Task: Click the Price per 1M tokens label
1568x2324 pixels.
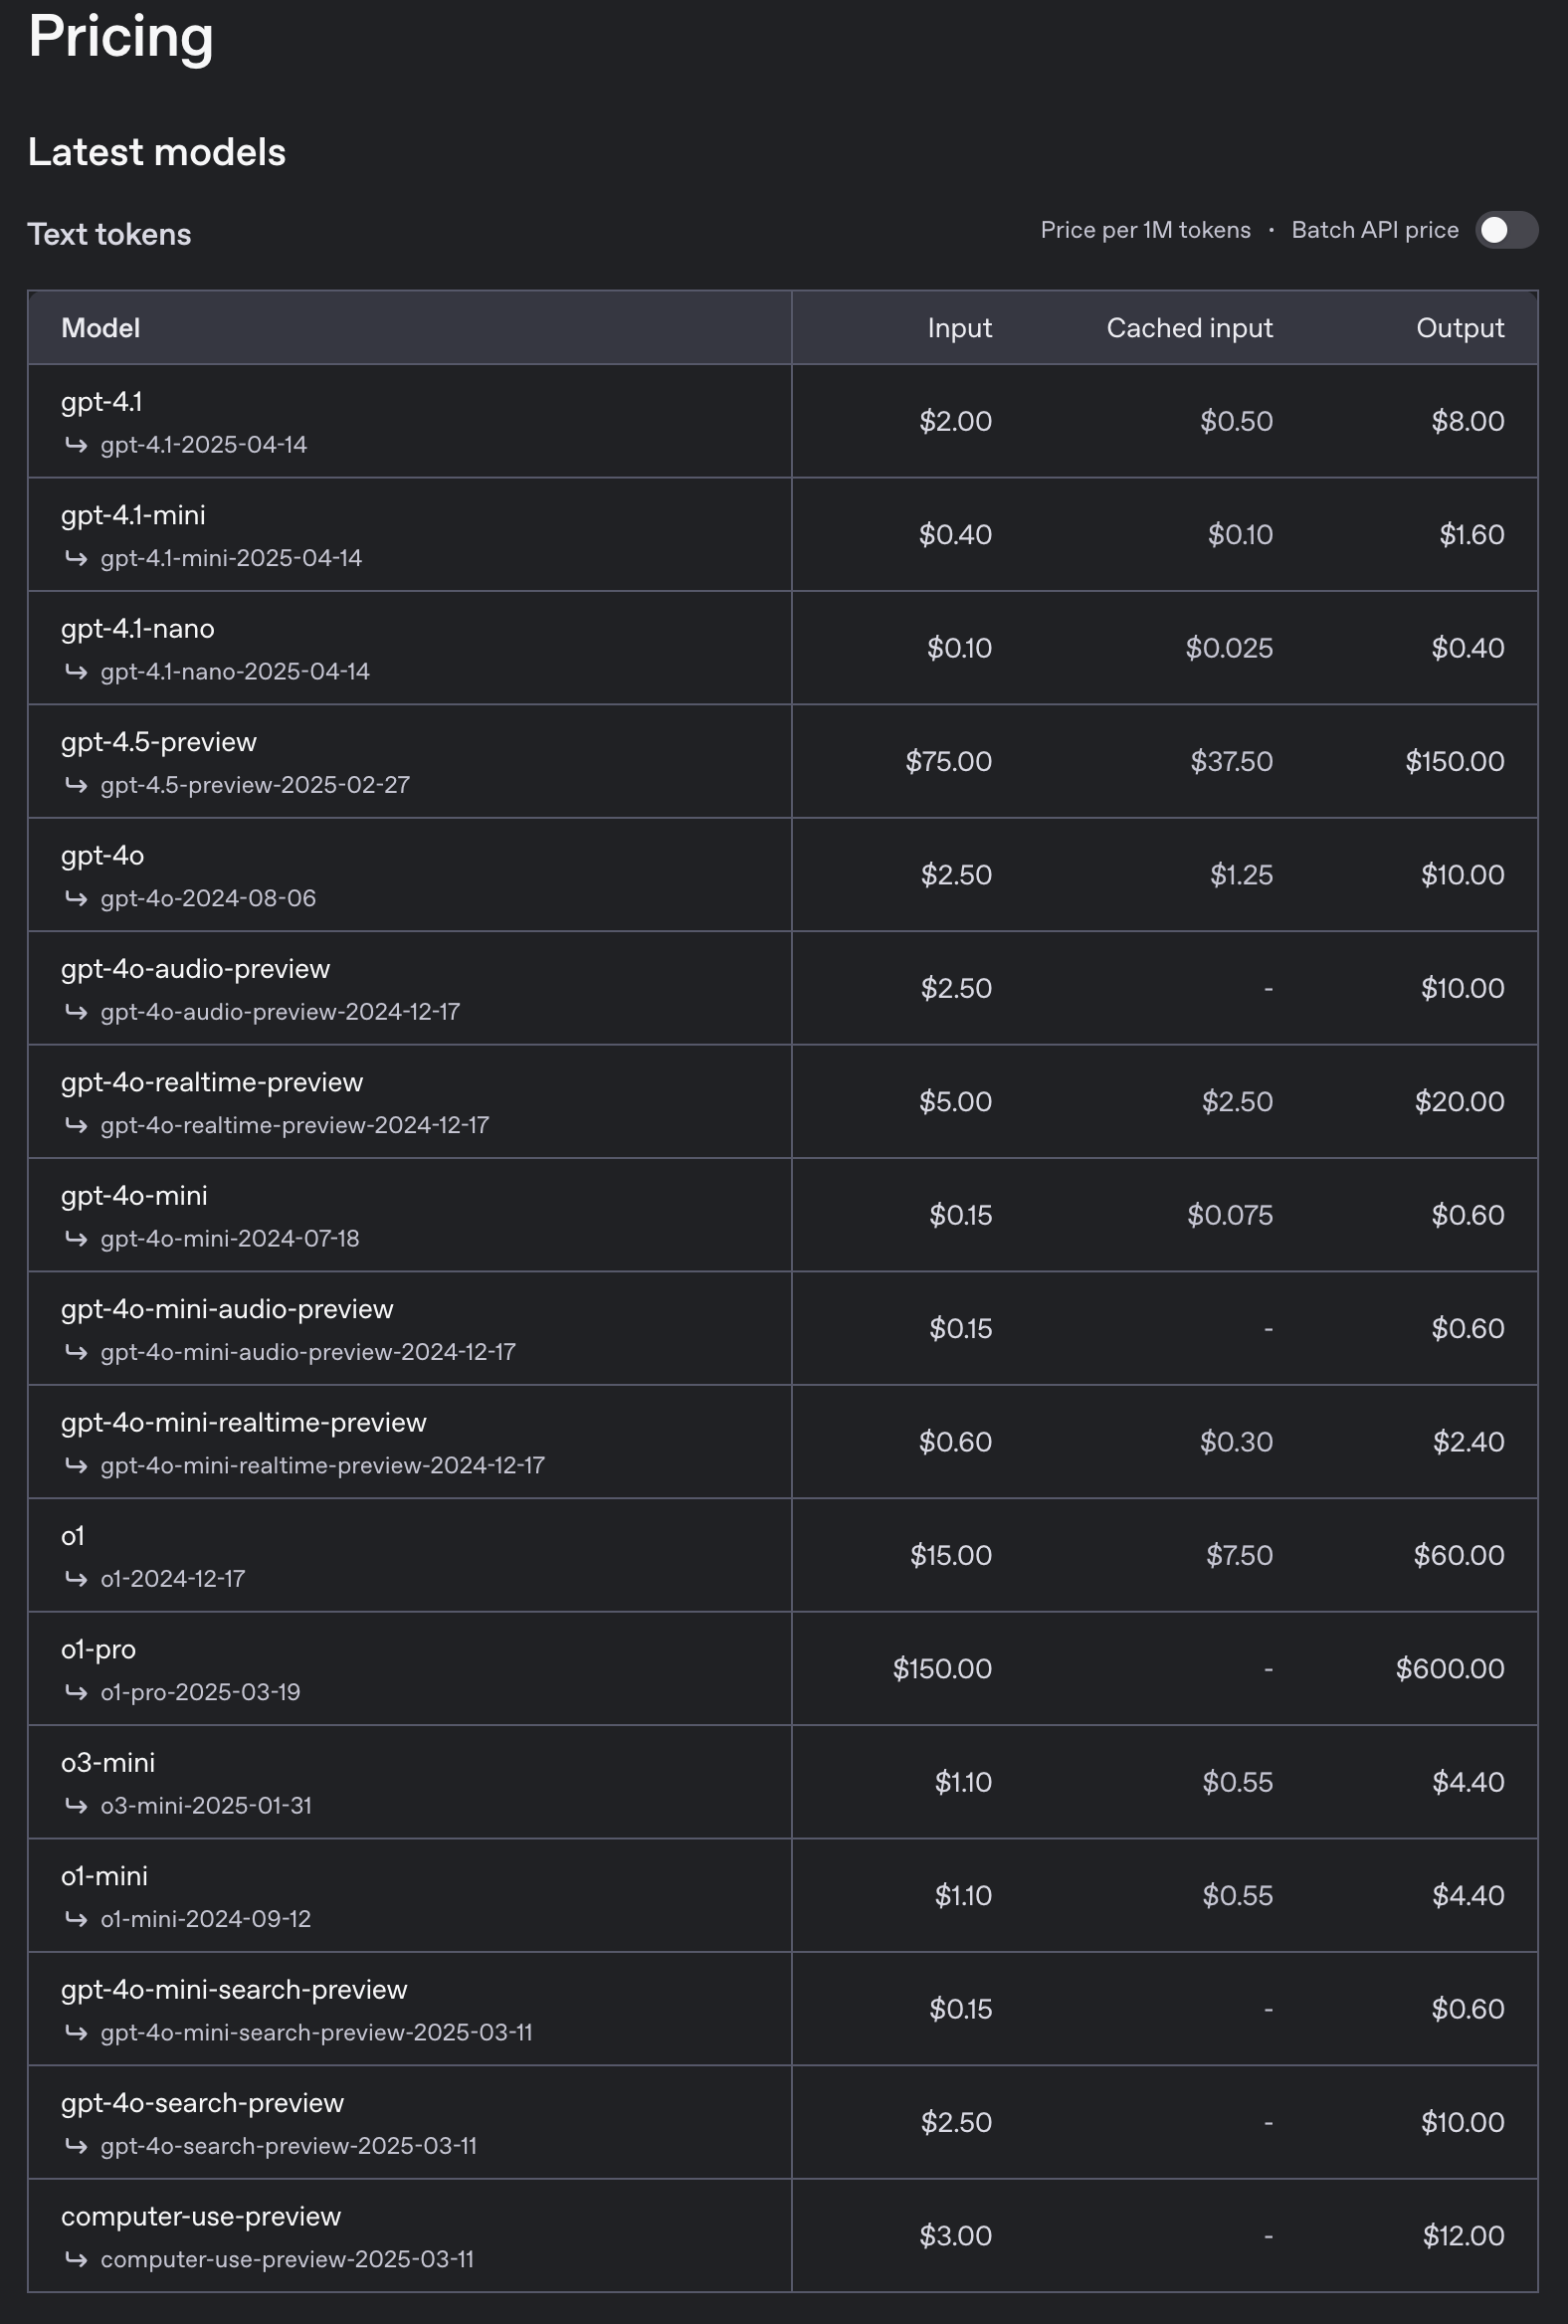Action: coord(1145,230)
